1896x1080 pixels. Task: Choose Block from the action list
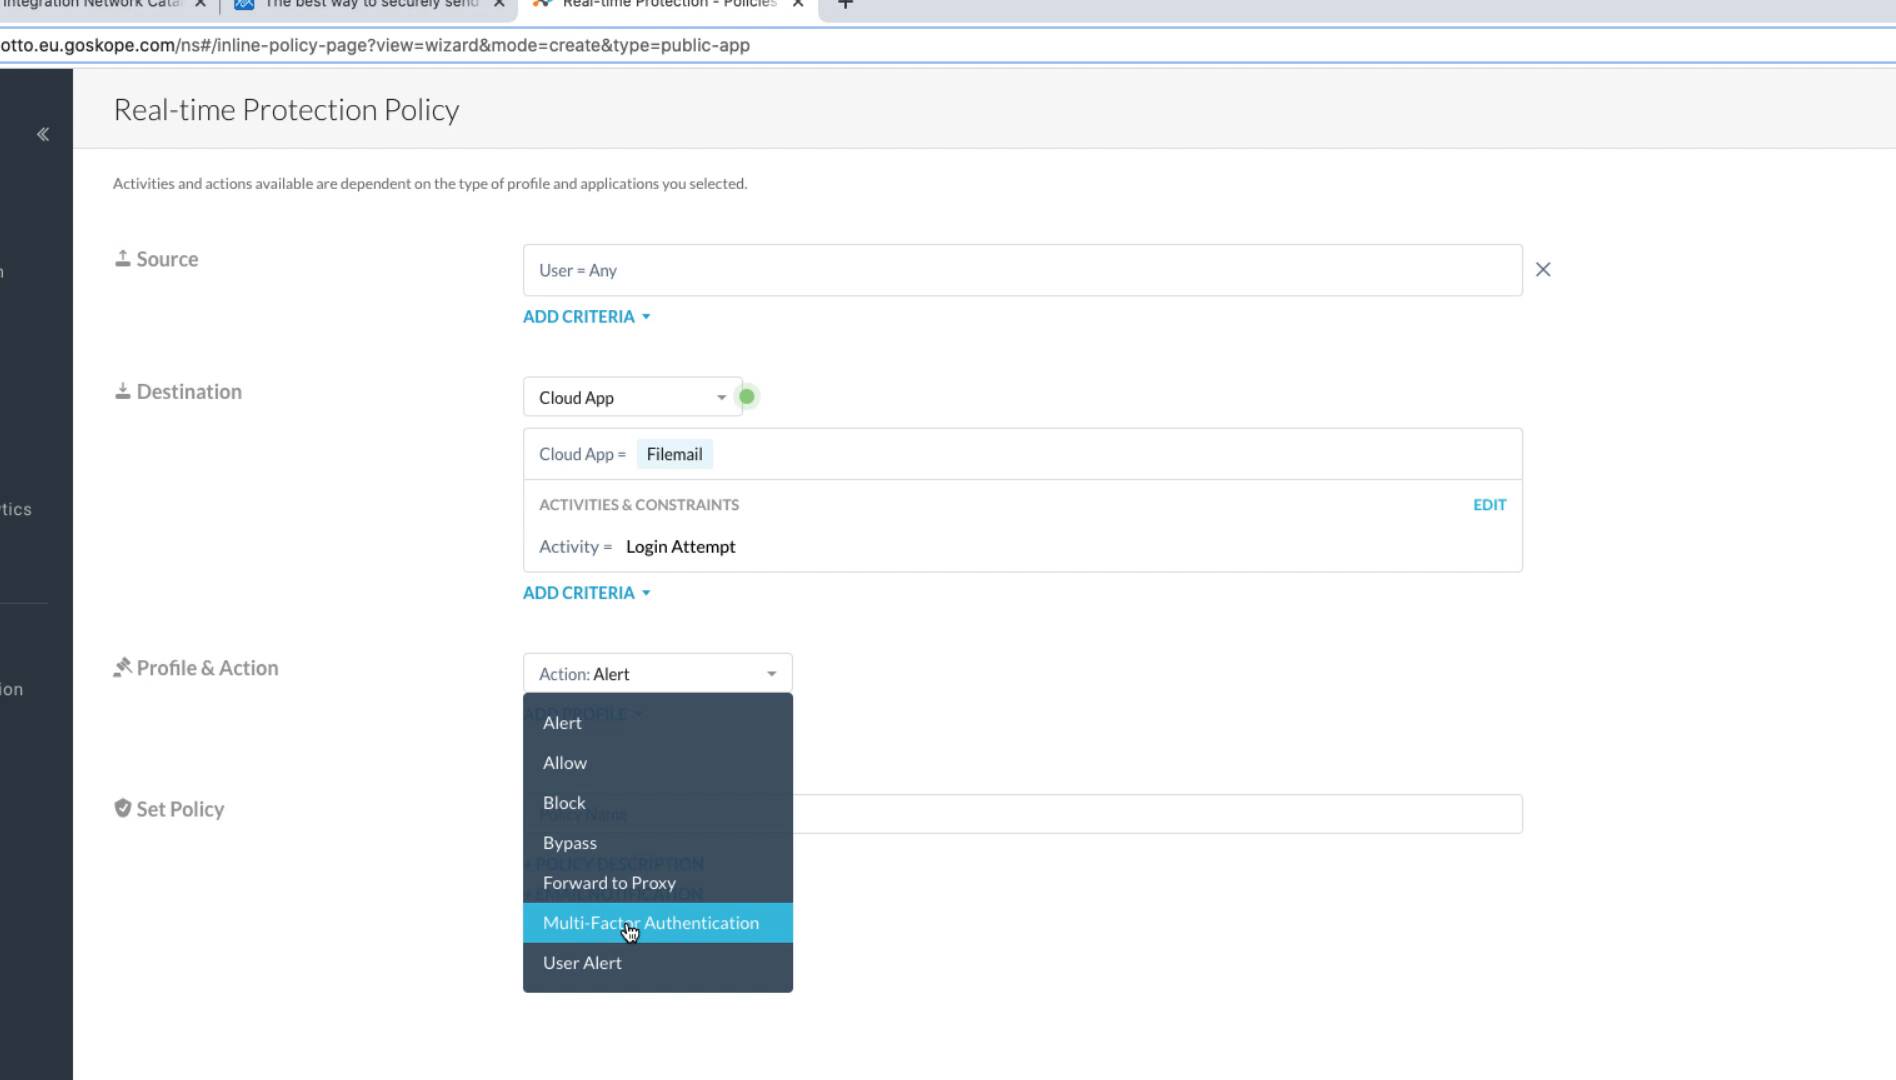(x=564, y=803)
